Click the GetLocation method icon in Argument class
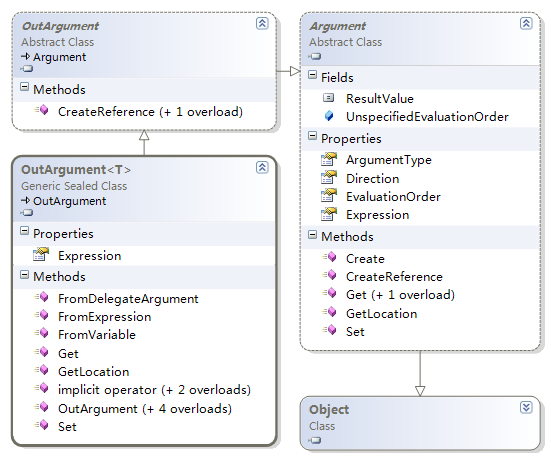551x460 pixels. 329,312
